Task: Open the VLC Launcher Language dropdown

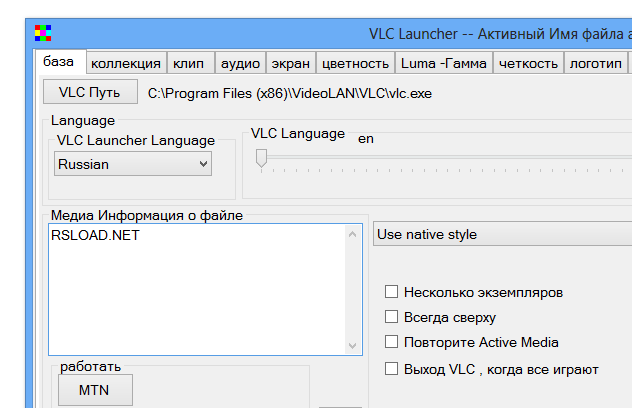Action: (133, 164)
